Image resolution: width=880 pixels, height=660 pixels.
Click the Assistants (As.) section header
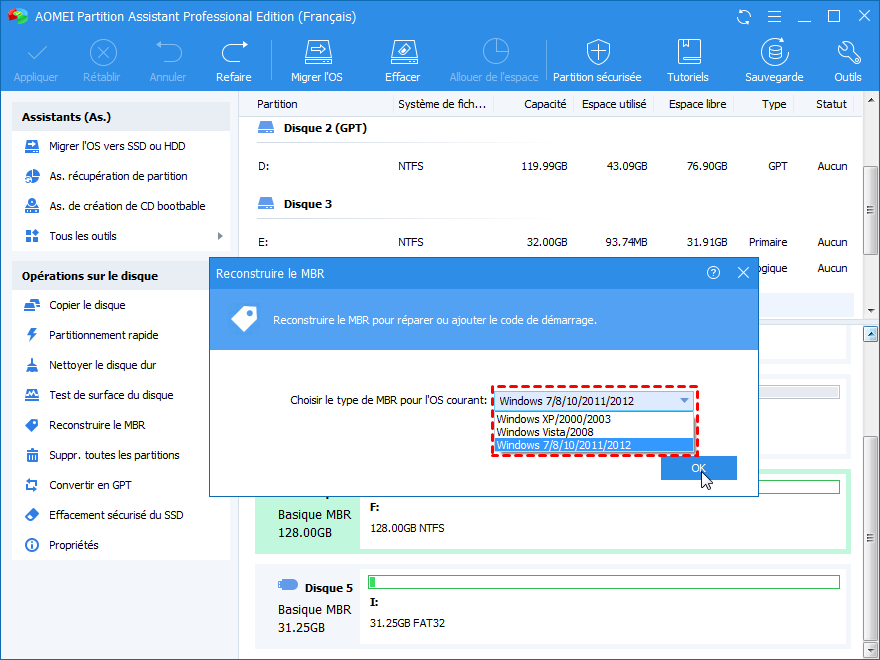(x=121, y=117)
